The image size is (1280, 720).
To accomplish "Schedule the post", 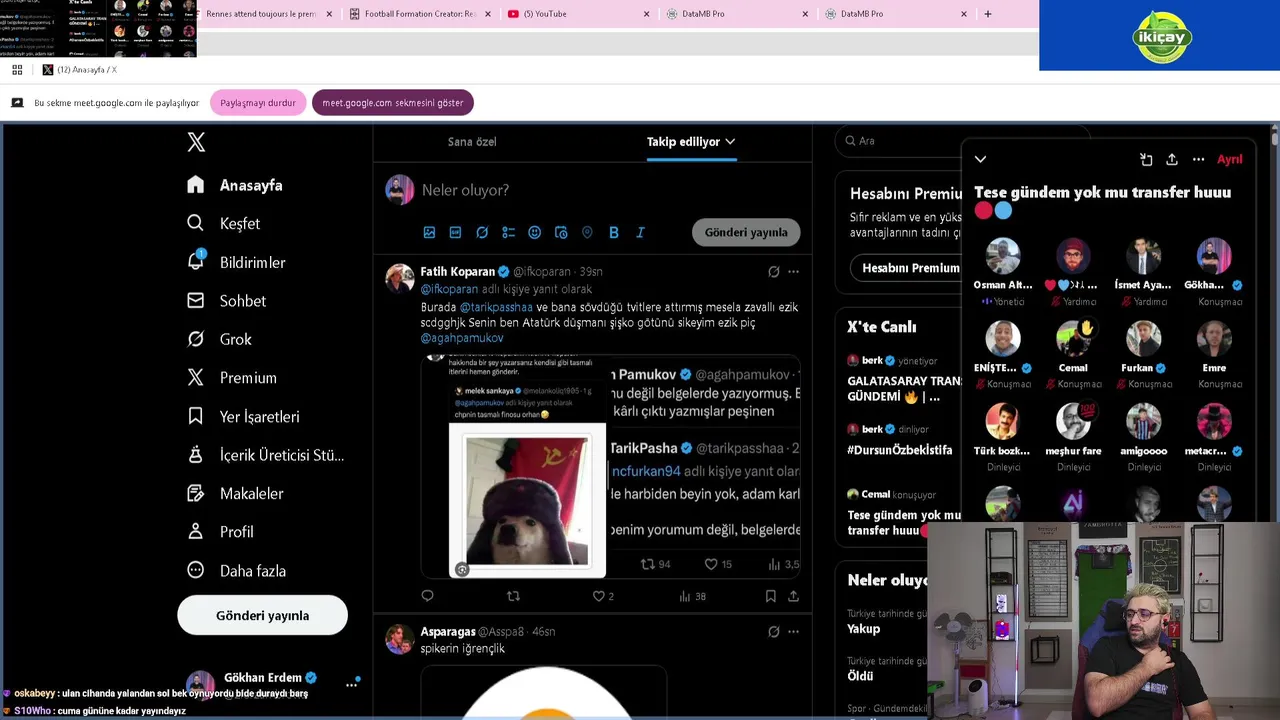I will (x=561, y=232).
